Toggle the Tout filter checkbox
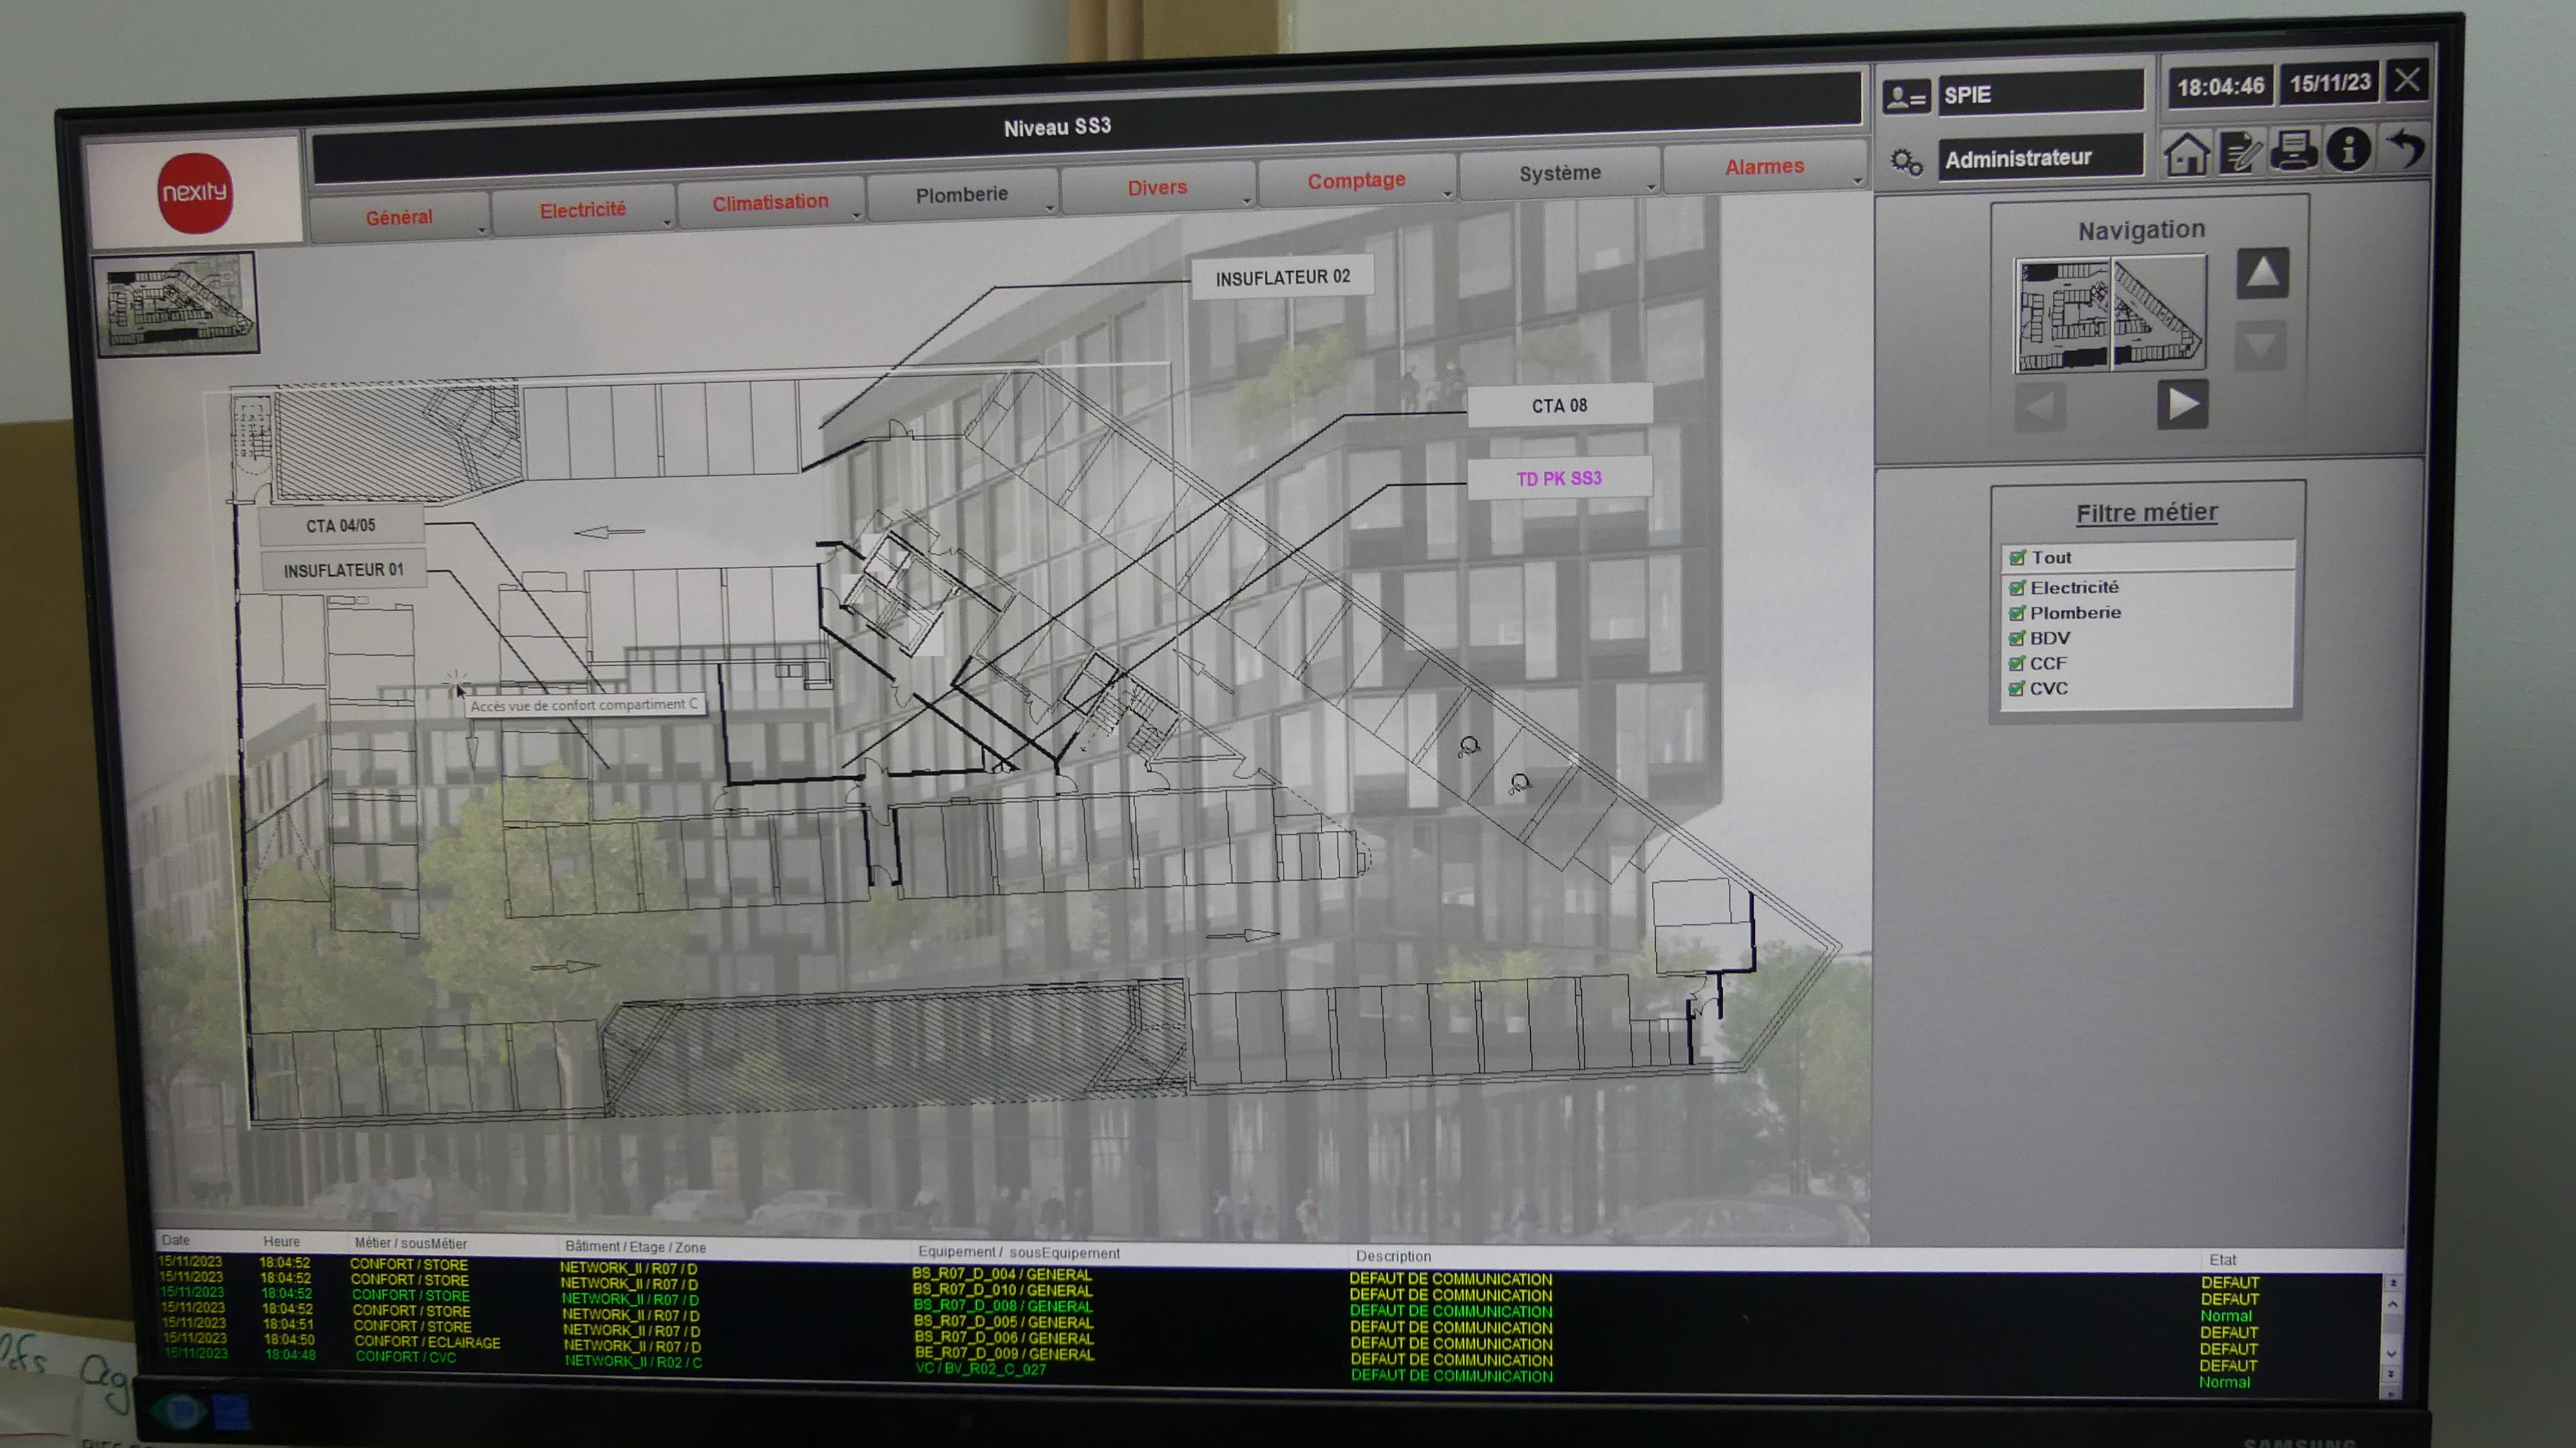2576x1448 pixels. 2017,558
